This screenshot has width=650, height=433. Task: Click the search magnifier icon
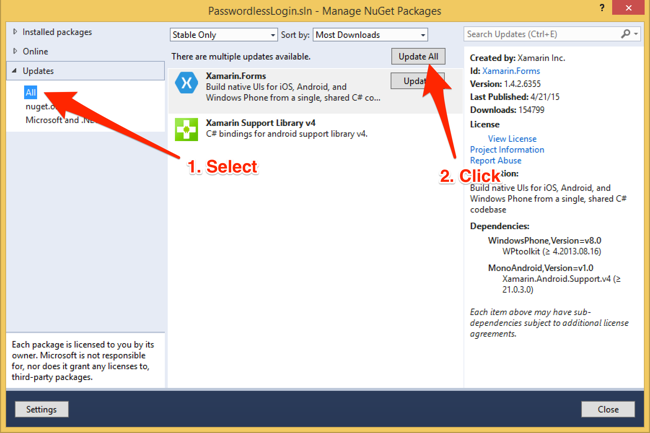point(626,34)
